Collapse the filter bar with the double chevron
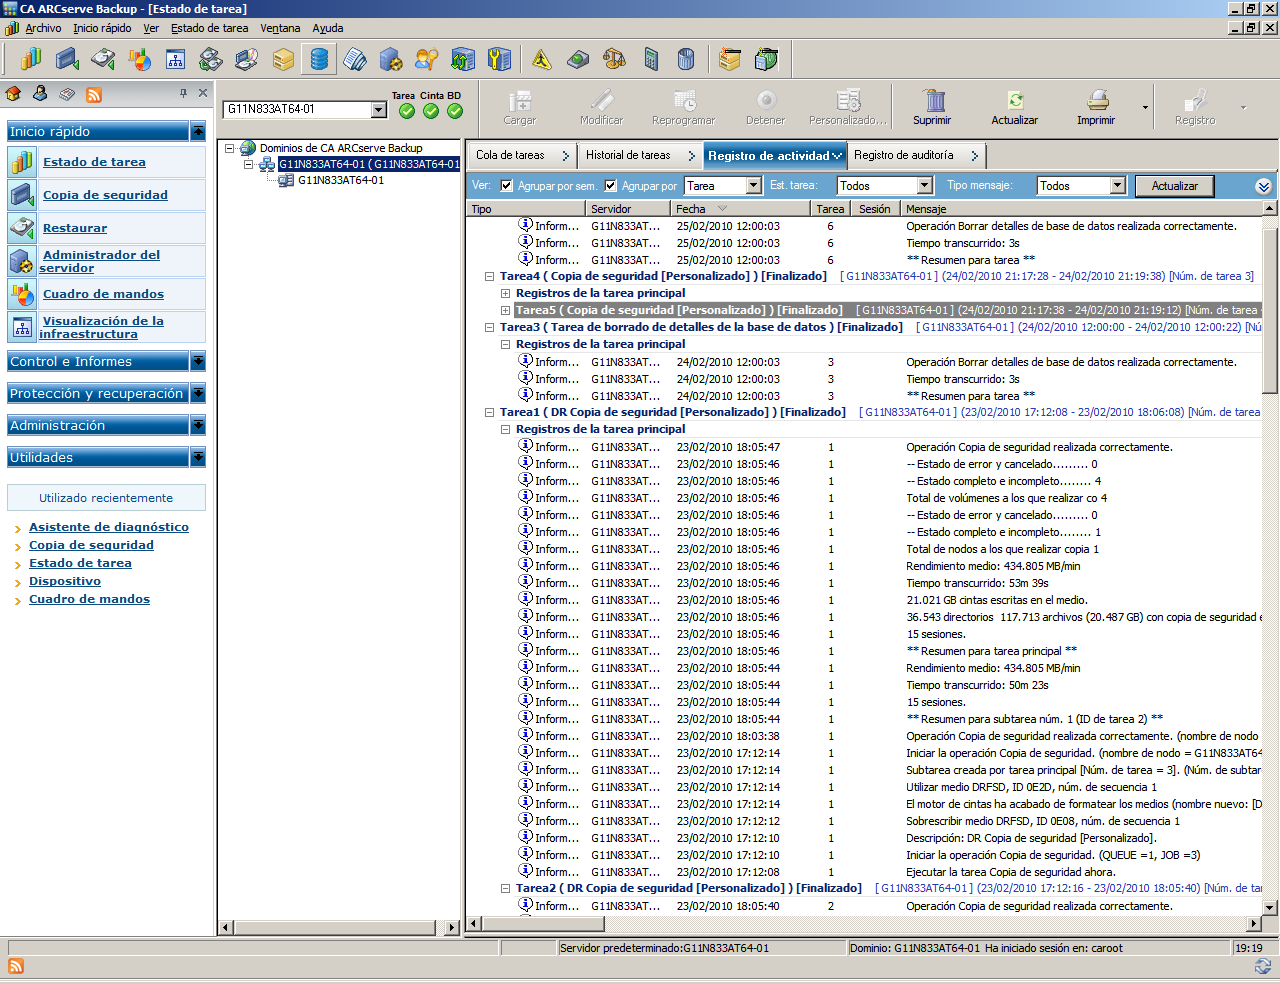Screen dimensions: 1280x984 (x=1262, y=185)
